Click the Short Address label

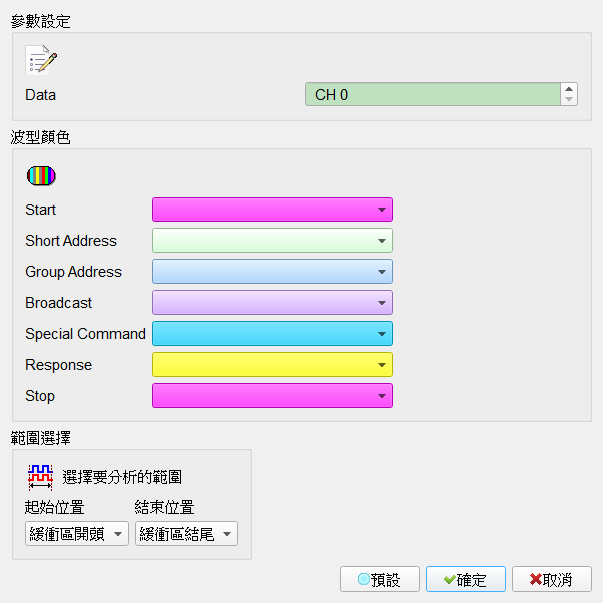(x=71, y=241)
